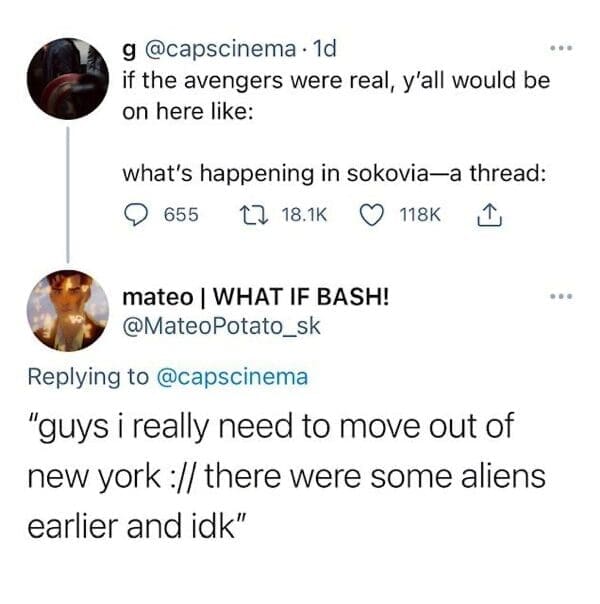Open the @capscinema handle in the tweet header
Screen dimensions: 600x604
pos(220,49)
